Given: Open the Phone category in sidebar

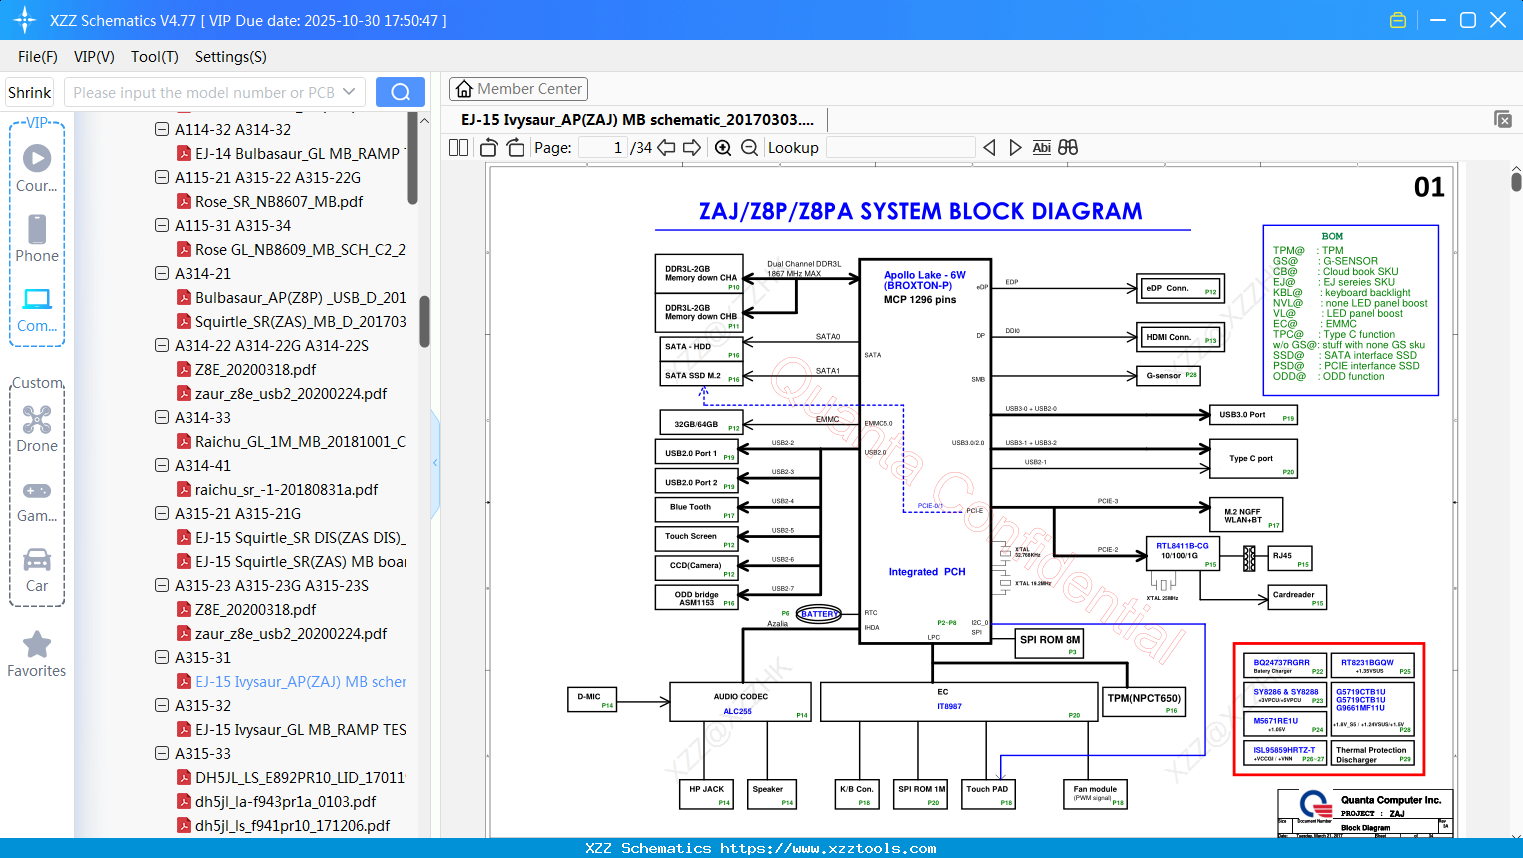Looking at the screenshot, I should pos(37,239).
